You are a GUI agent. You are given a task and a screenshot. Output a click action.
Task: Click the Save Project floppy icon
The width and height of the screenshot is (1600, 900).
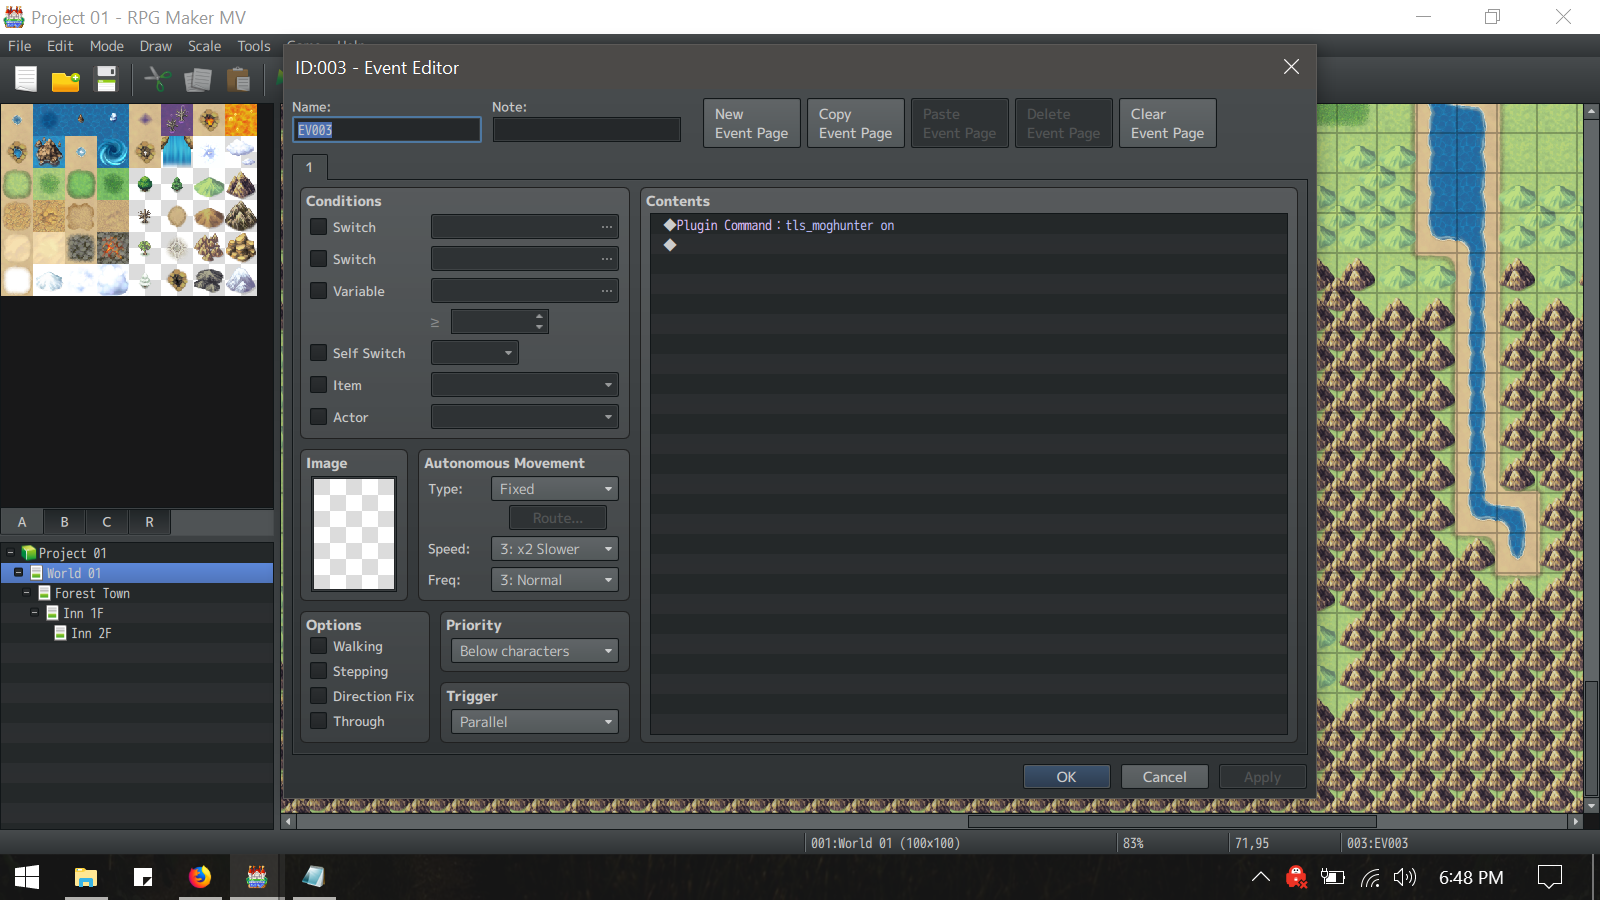coord(106,79)
